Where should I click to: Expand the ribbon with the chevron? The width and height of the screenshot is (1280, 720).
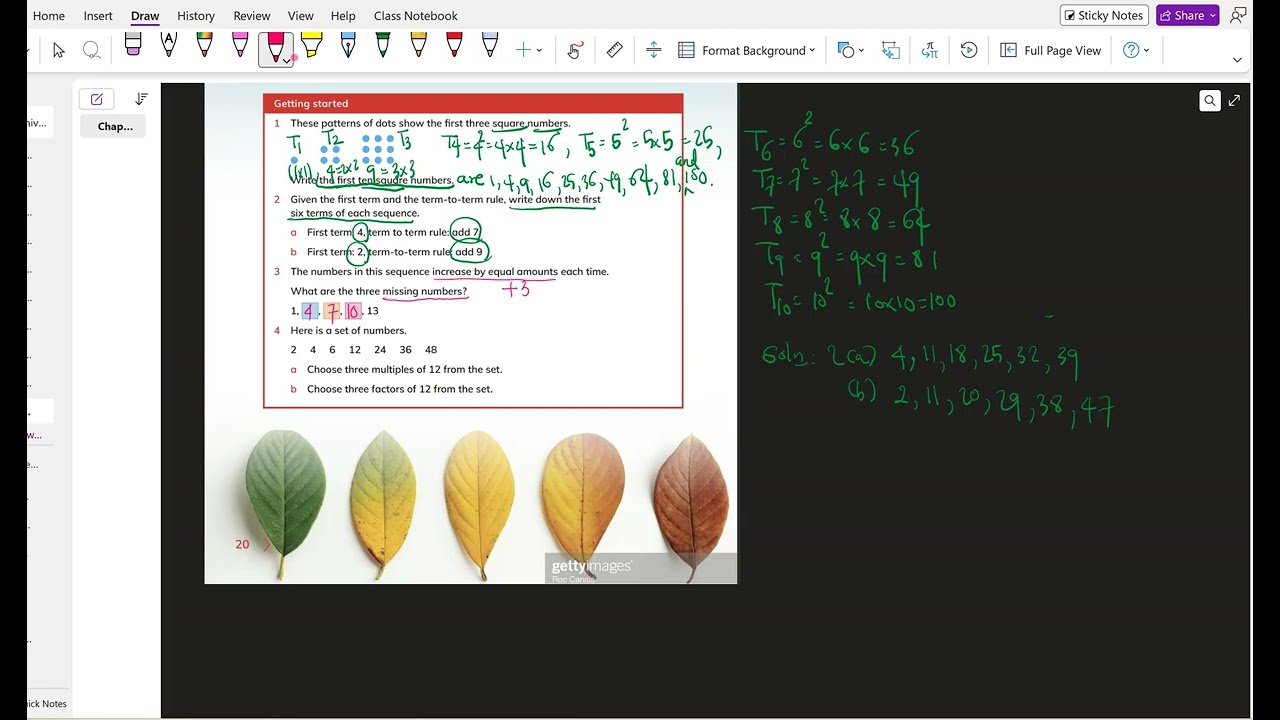point(1237,60)
